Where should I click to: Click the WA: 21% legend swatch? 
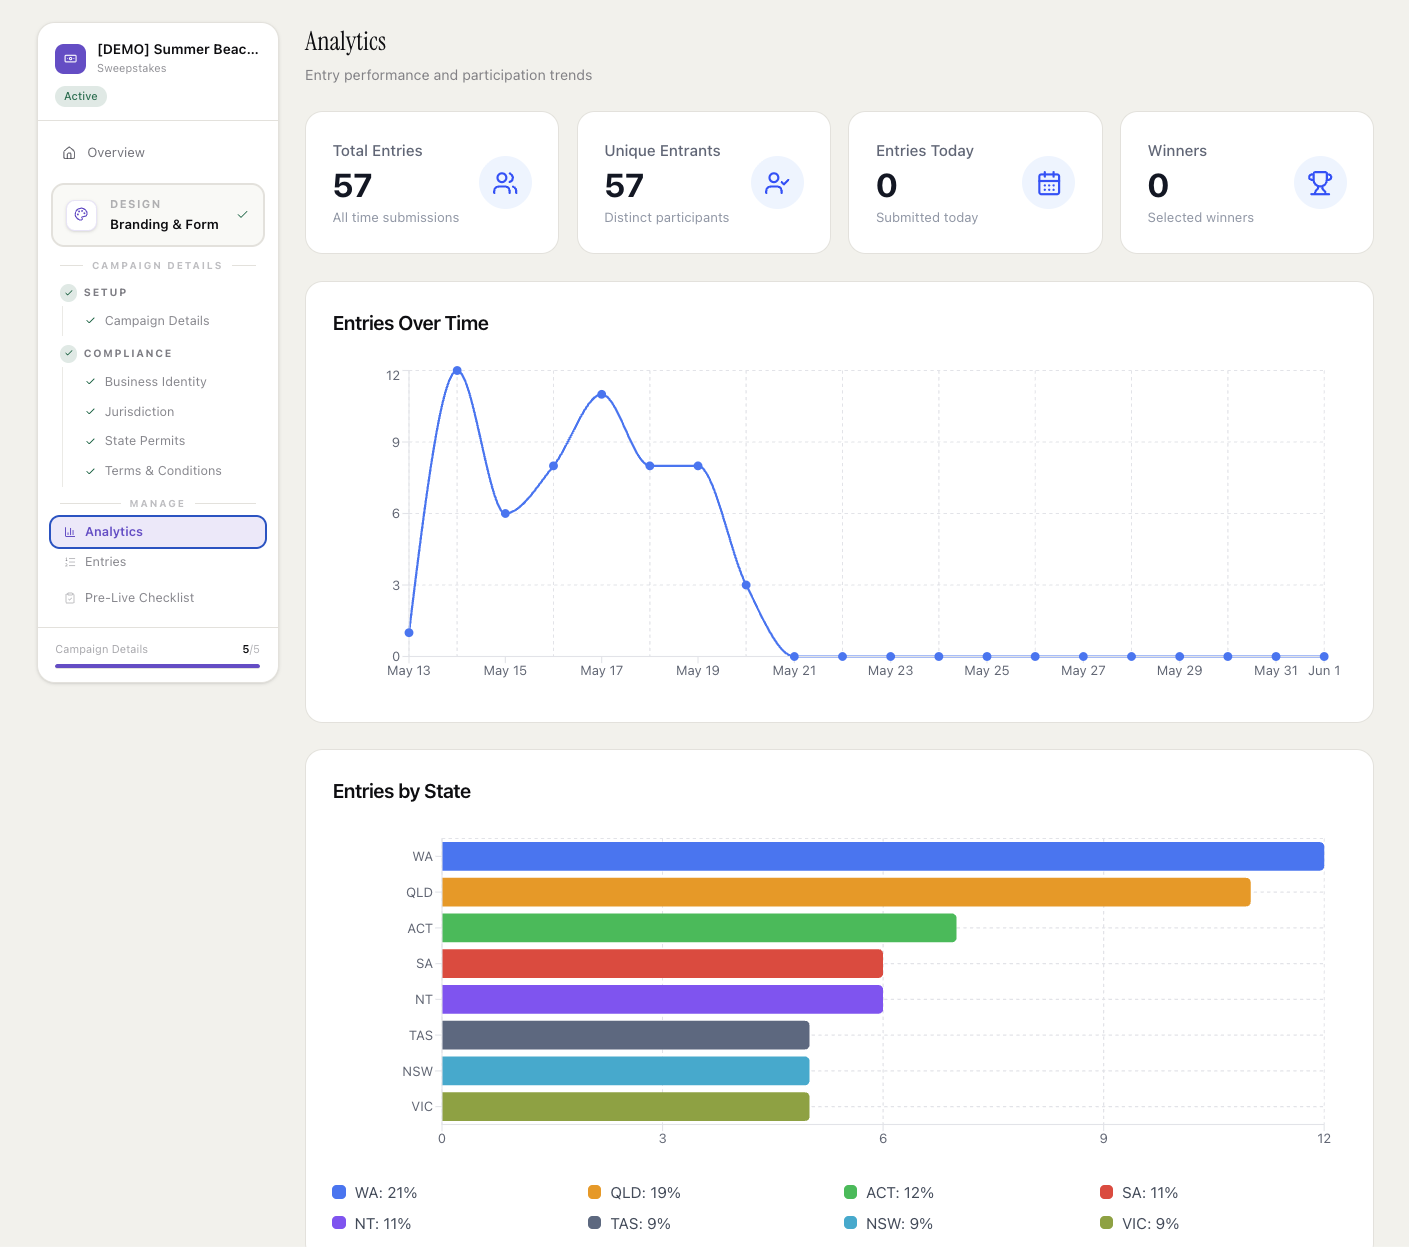click(x=339, y=1192)
